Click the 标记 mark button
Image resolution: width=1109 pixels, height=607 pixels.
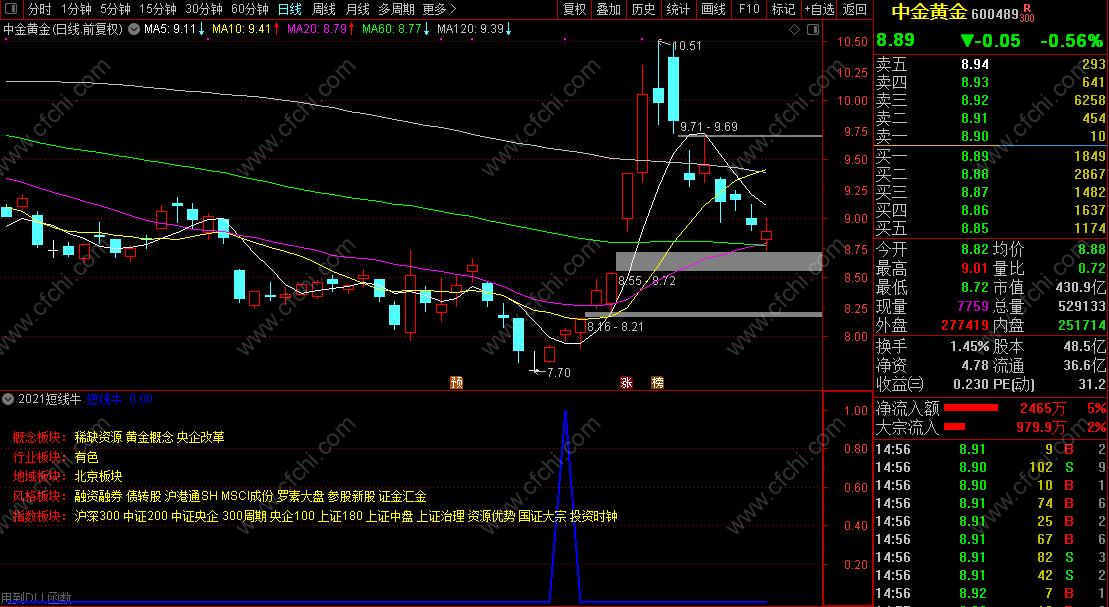783,9
